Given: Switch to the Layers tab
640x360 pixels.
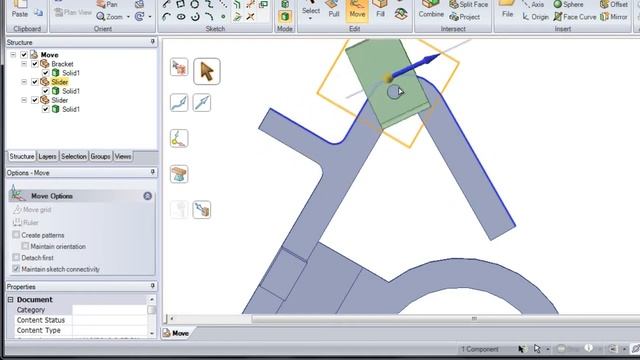Looking at the screenshot, I should coord(47,156).
